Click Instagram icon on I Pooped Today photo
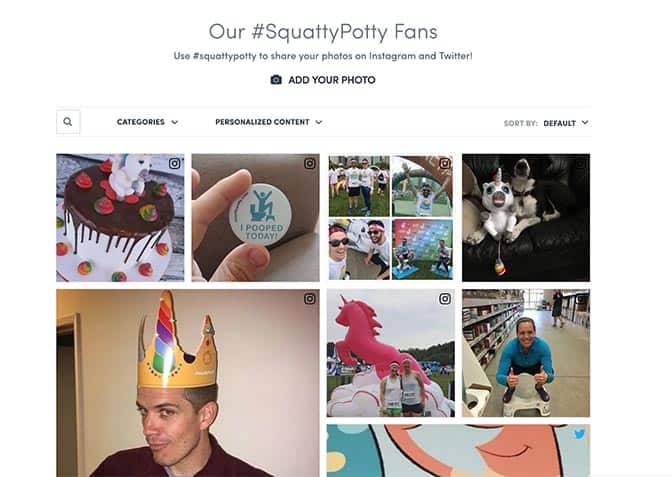The width and height of the screenshot is (672, 477). [x=309, y=164]
